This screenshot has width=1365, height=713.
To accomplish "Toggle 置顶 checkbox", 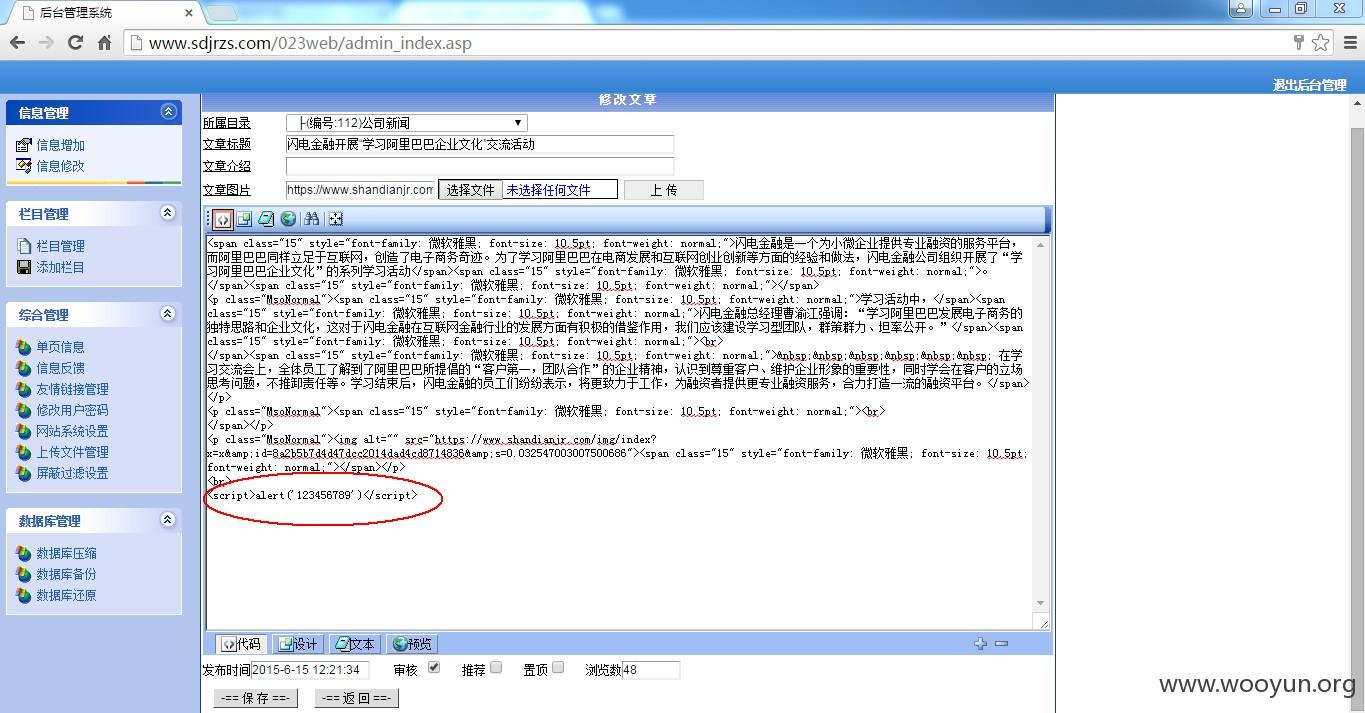I will click(558, 667).
